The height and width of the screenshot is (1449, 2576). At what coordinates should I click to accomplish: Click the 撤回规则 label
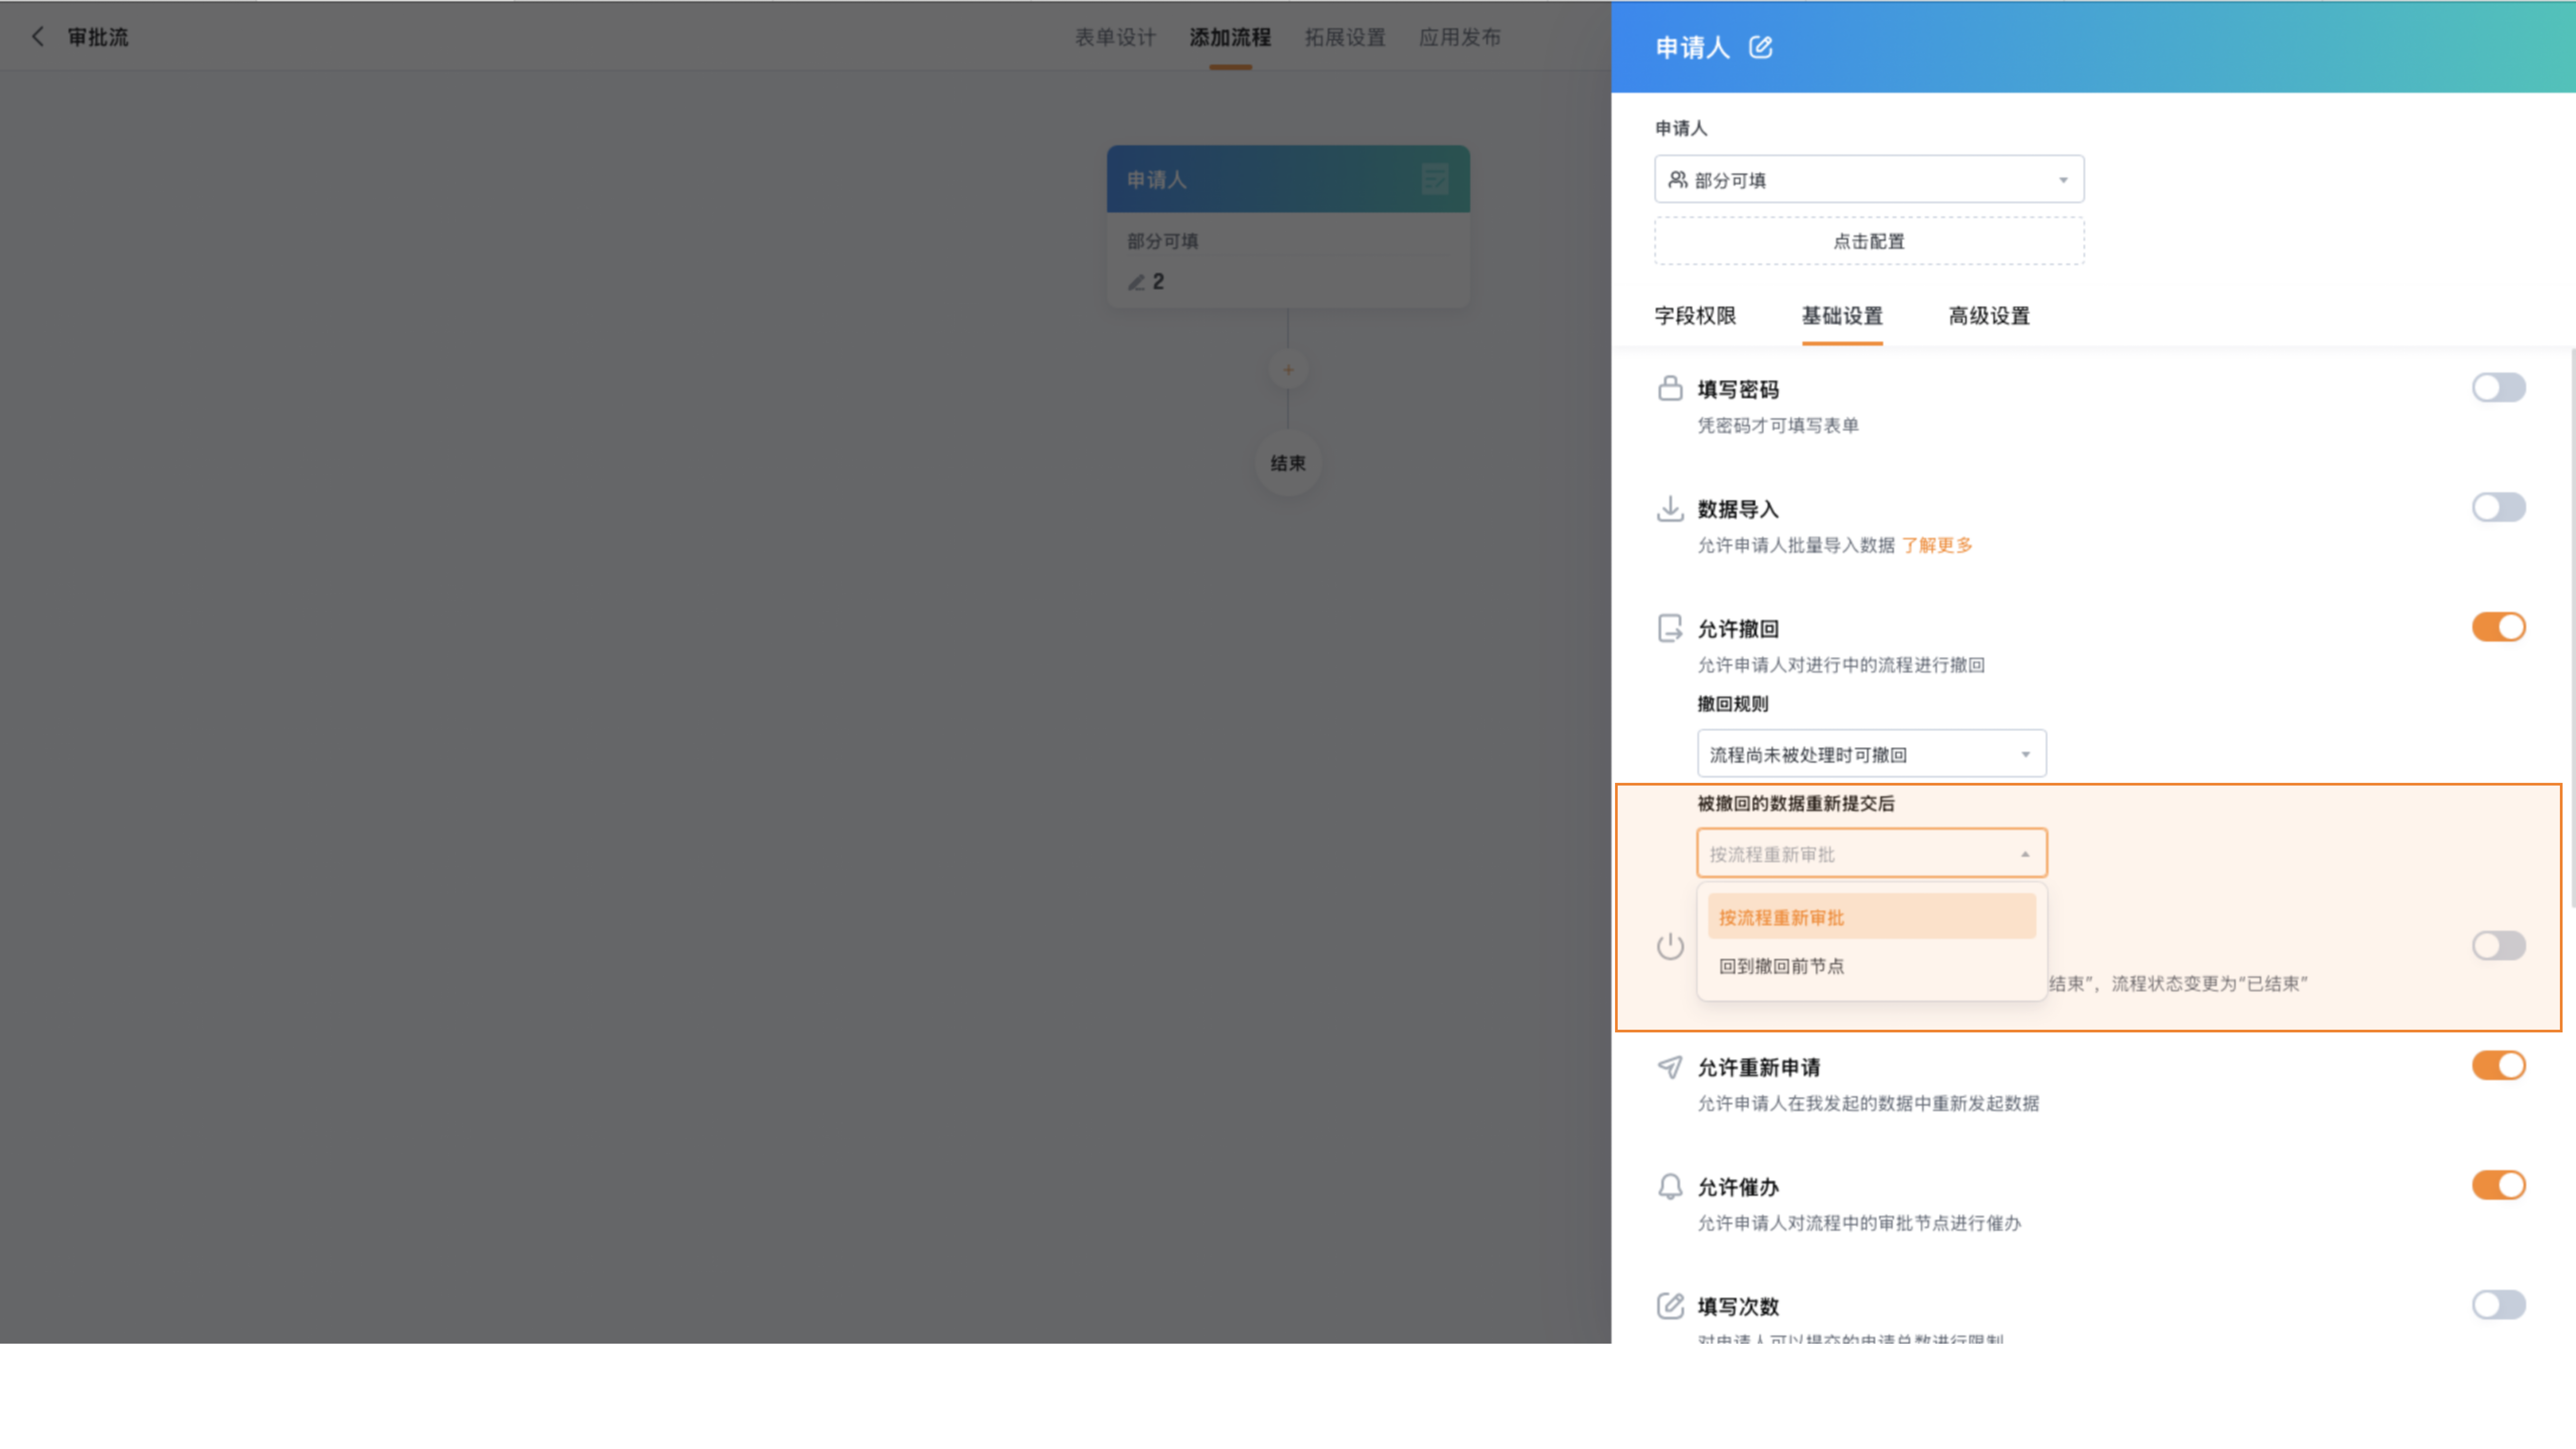(x=1733, y=704)
